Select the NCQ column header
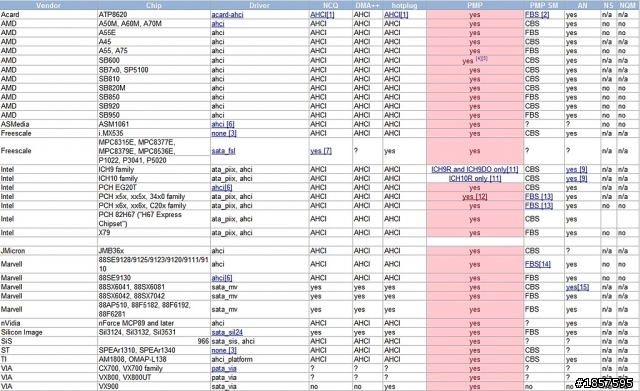640x391 pixels. (x=331, y=5)
